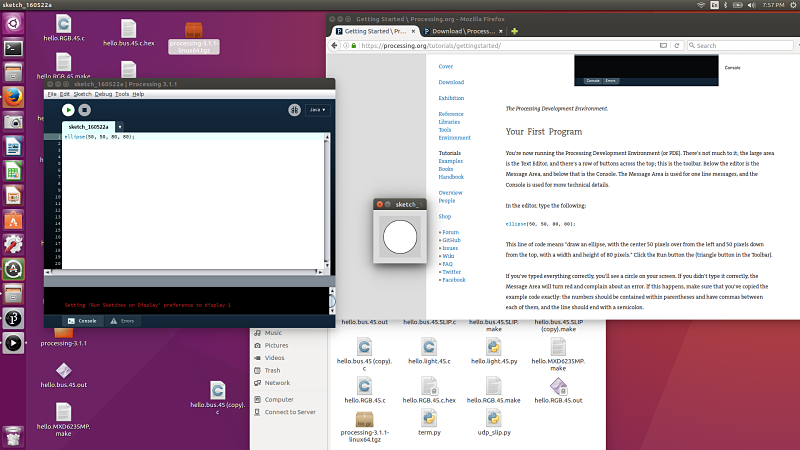Open the Debug menu in Processing
Viewport: 800px width, 450px height.
103,94
